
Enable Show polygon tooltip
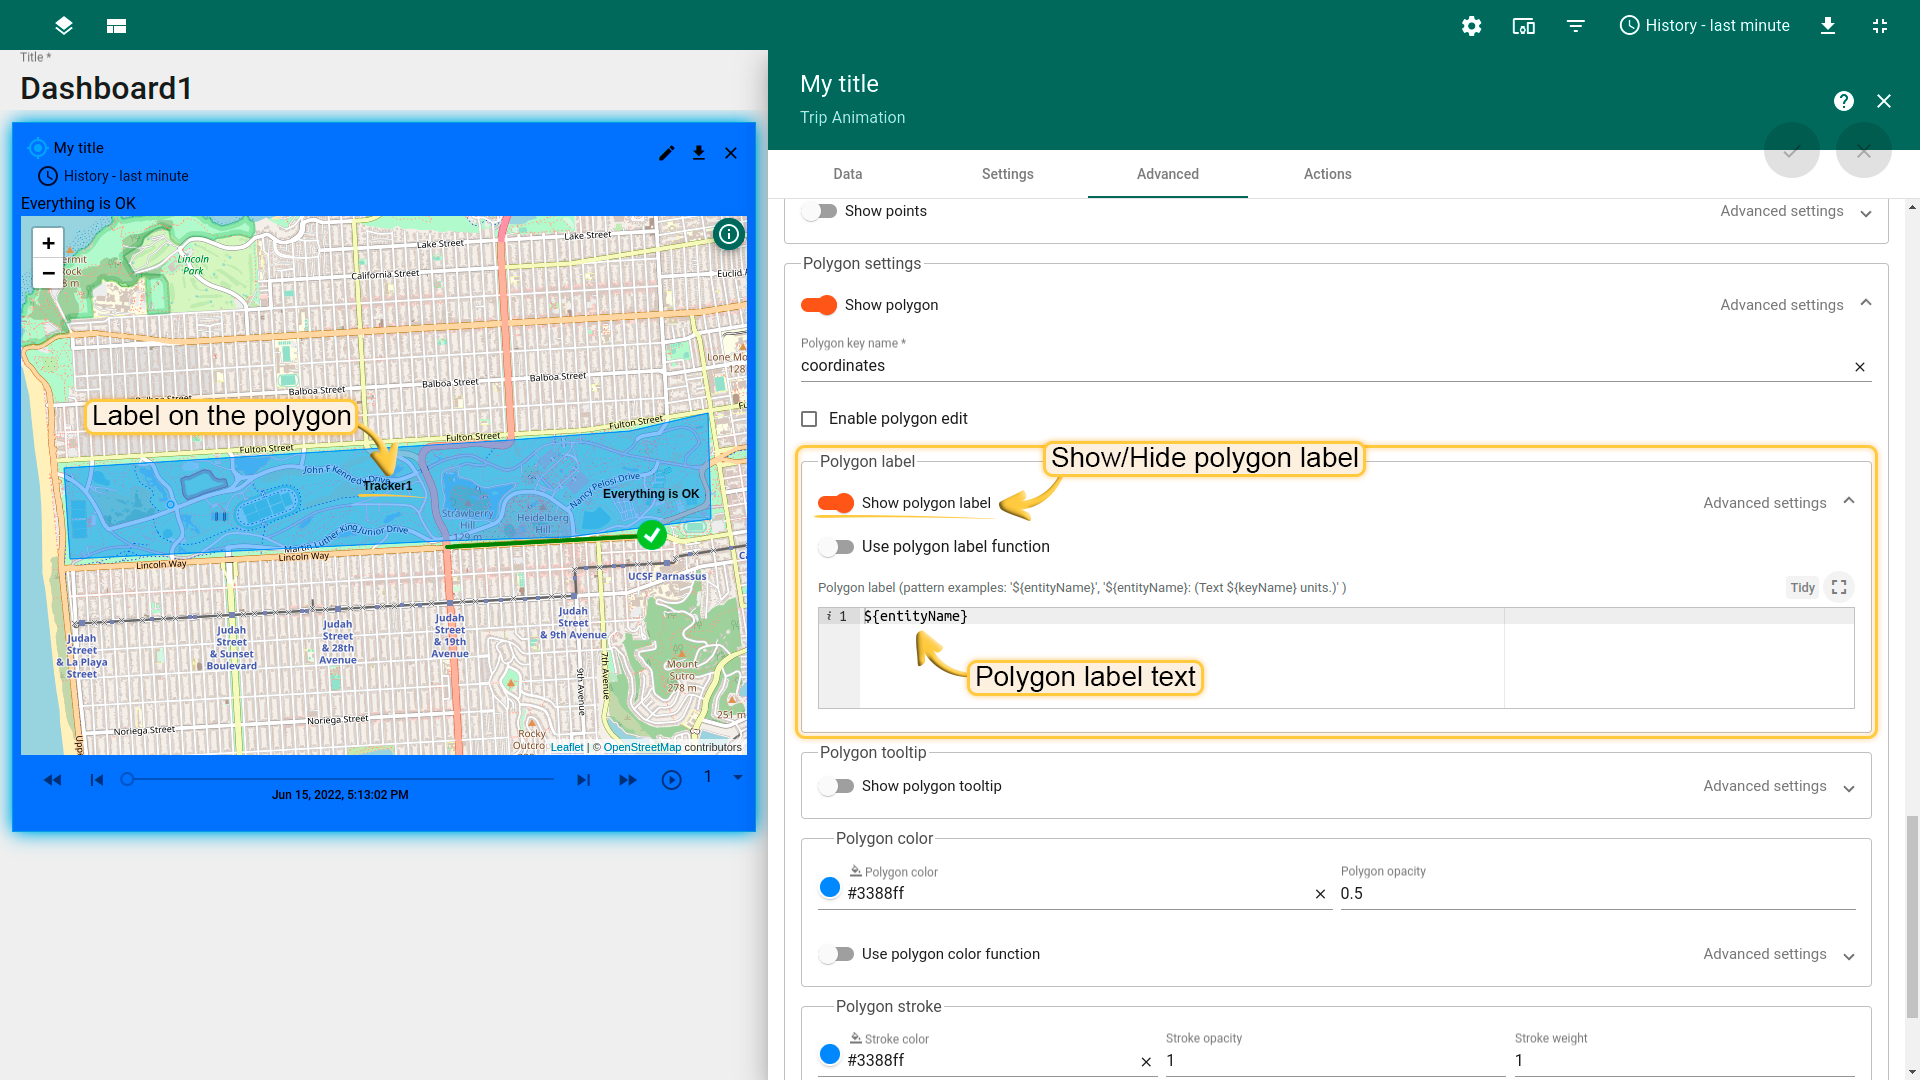(x=836, y=787)
